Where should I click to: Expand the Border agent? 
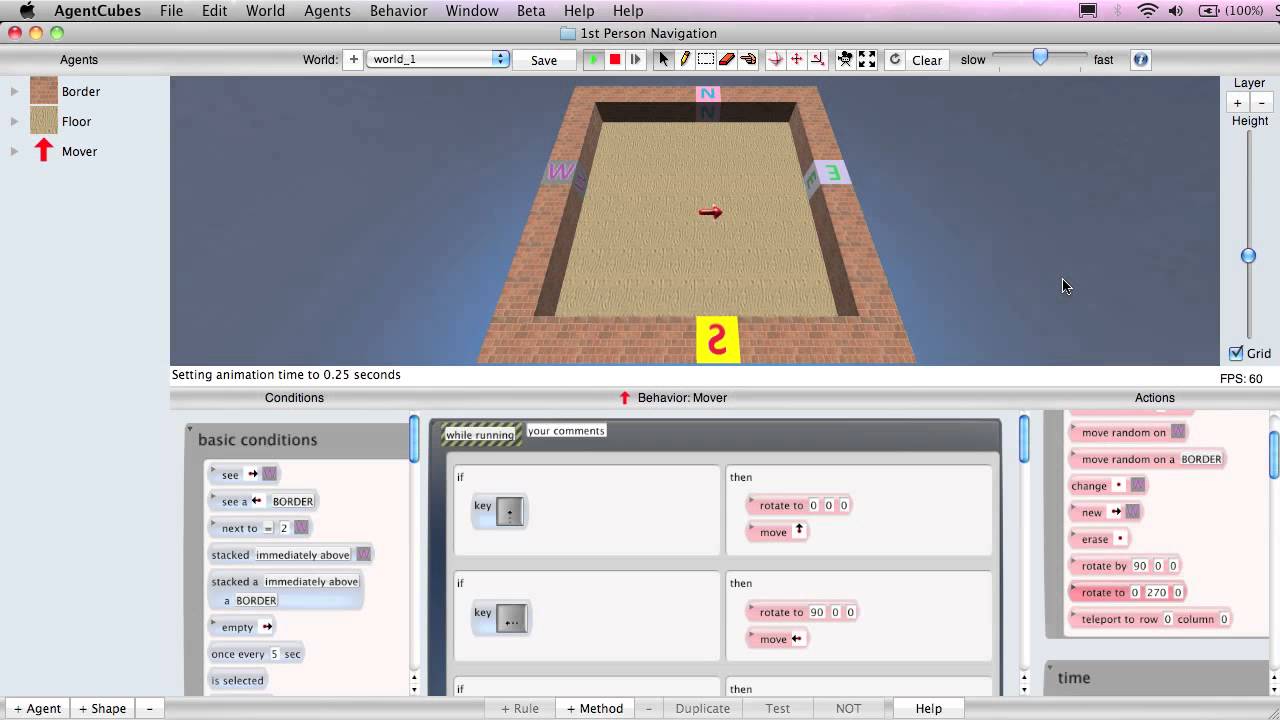(14, 91)
